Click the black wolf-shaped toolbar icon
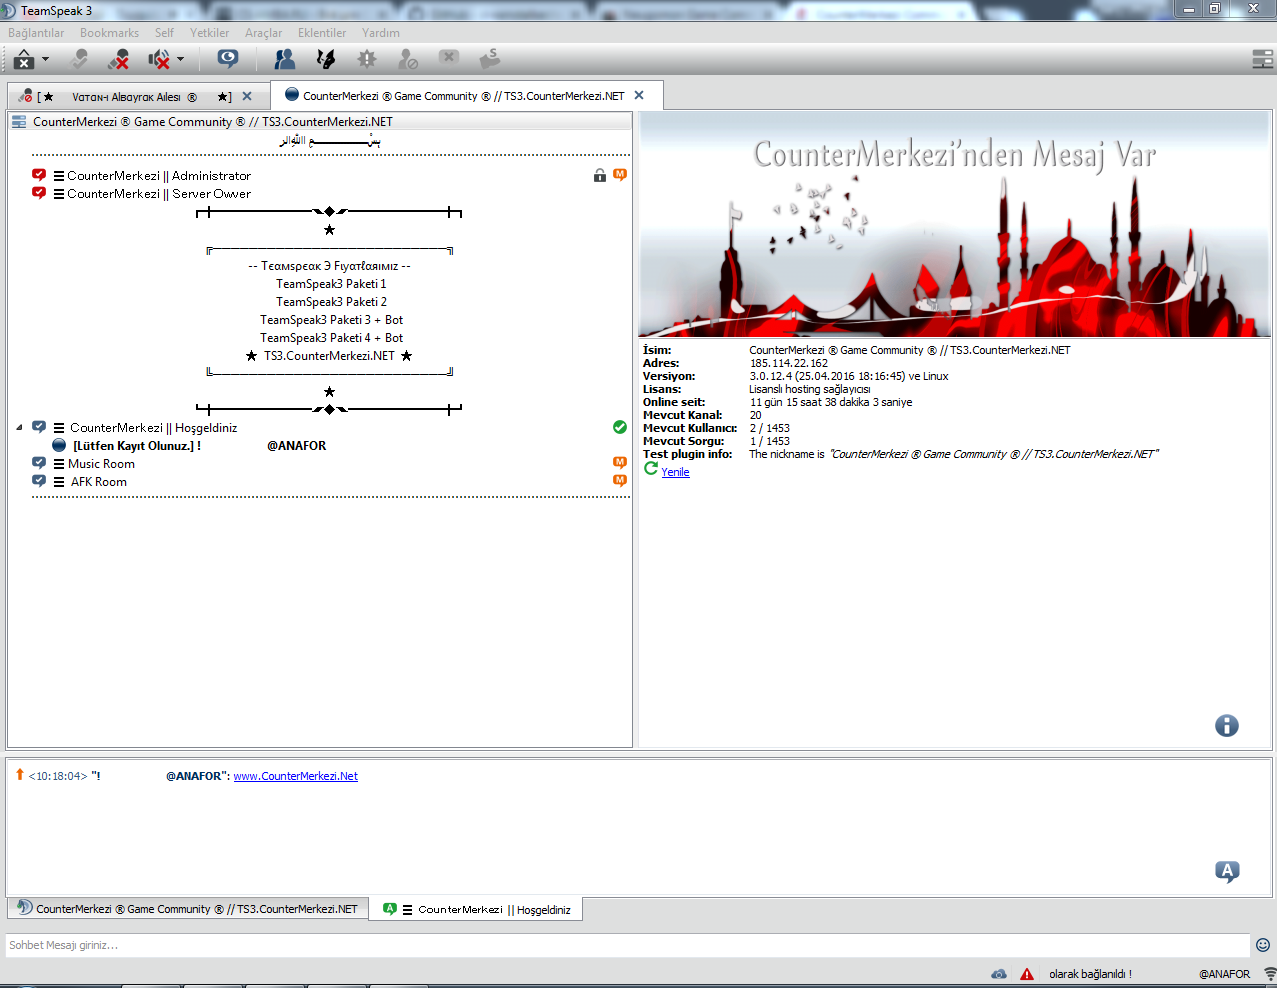The width and height of the screenshot is (1277, 988). click(326, 60)
